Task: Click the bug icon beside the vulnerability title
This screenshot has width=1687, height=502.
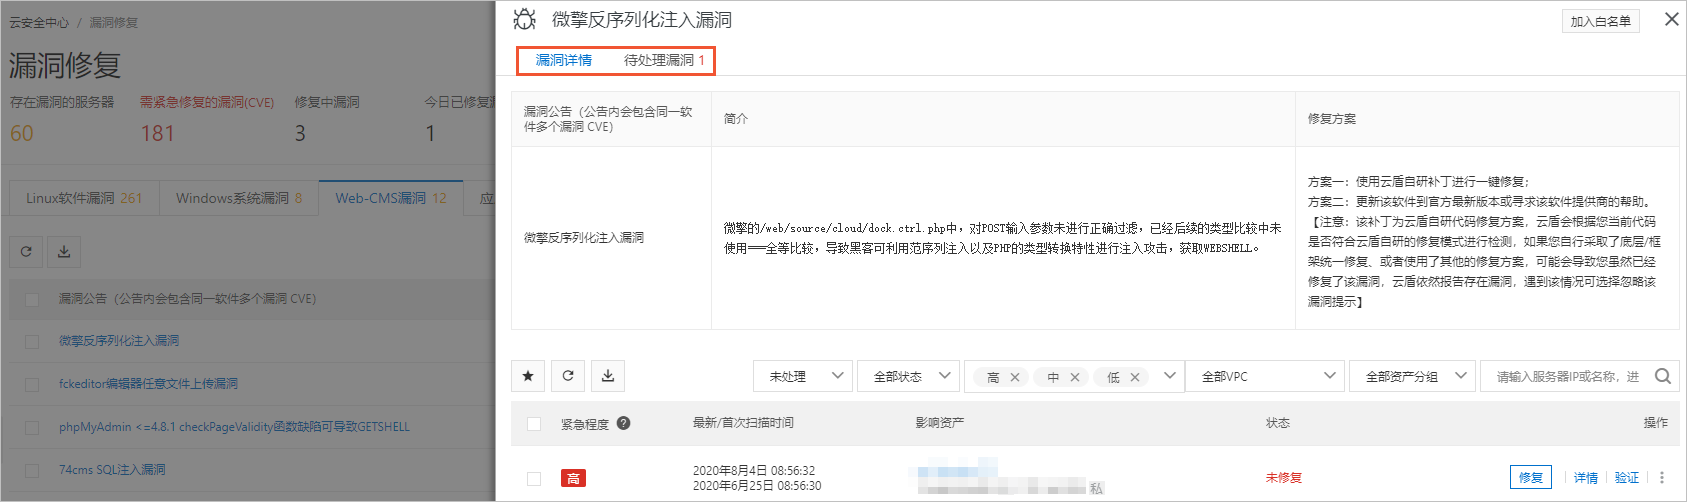Action: click(x=525, y=19)
